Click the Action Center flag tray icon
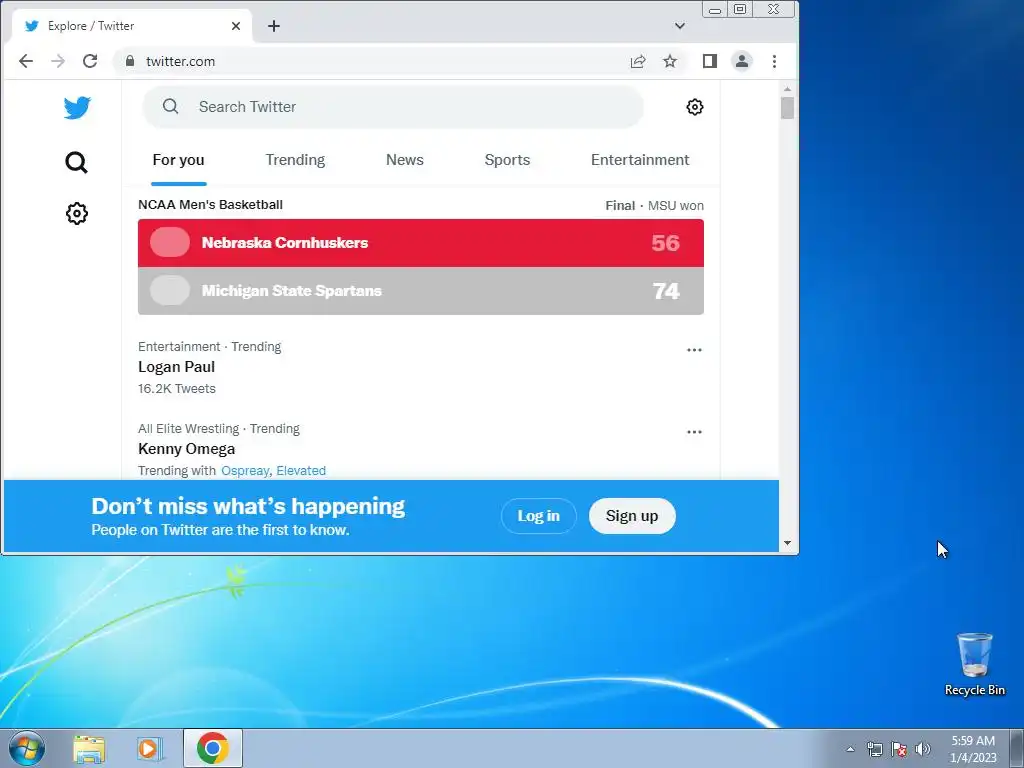This screenshot has height=768, width=1024. 899,749
